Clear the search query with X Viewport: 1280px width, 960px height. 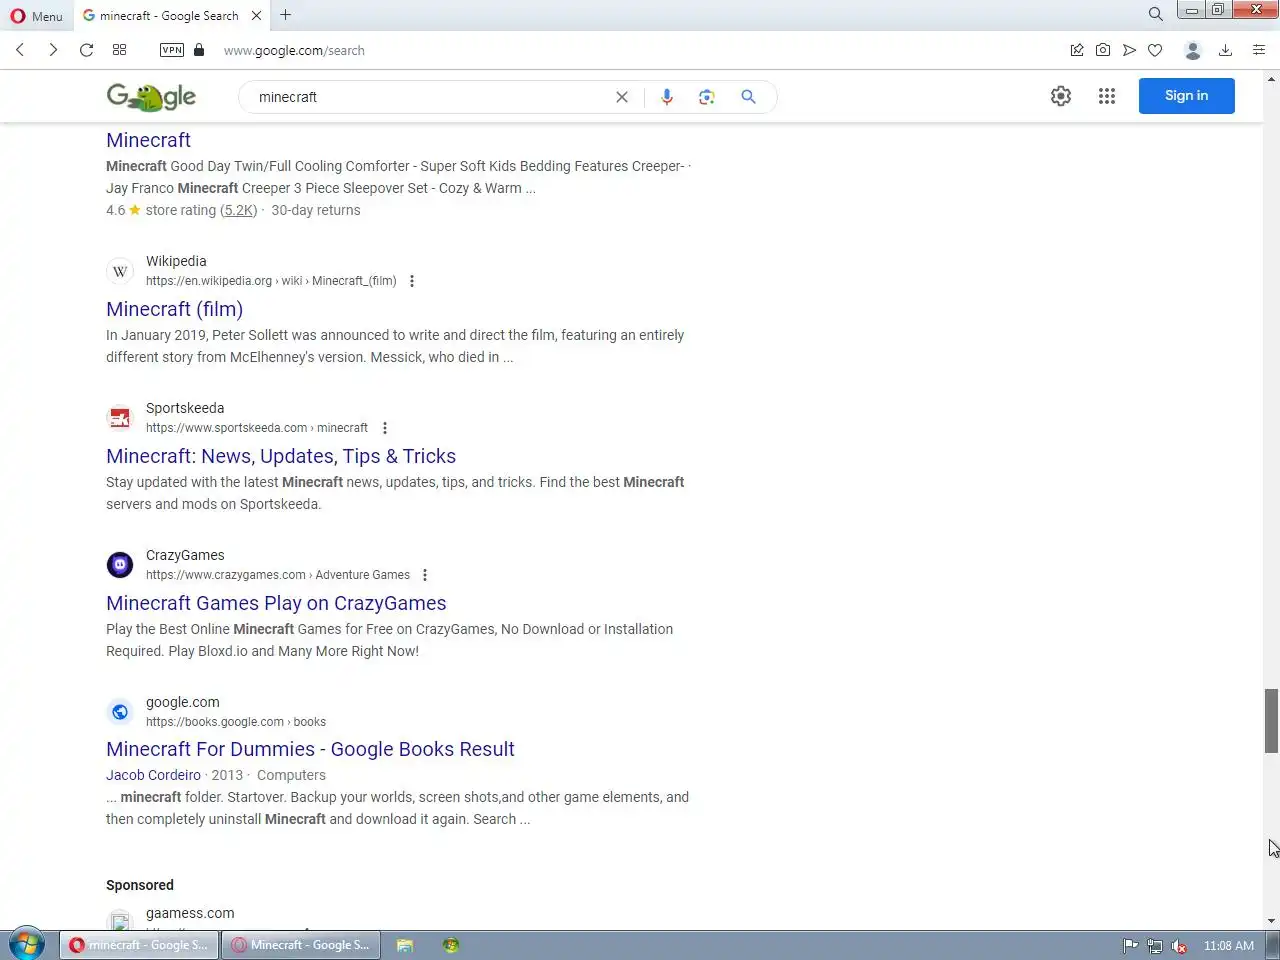click(x=622, y=97)
